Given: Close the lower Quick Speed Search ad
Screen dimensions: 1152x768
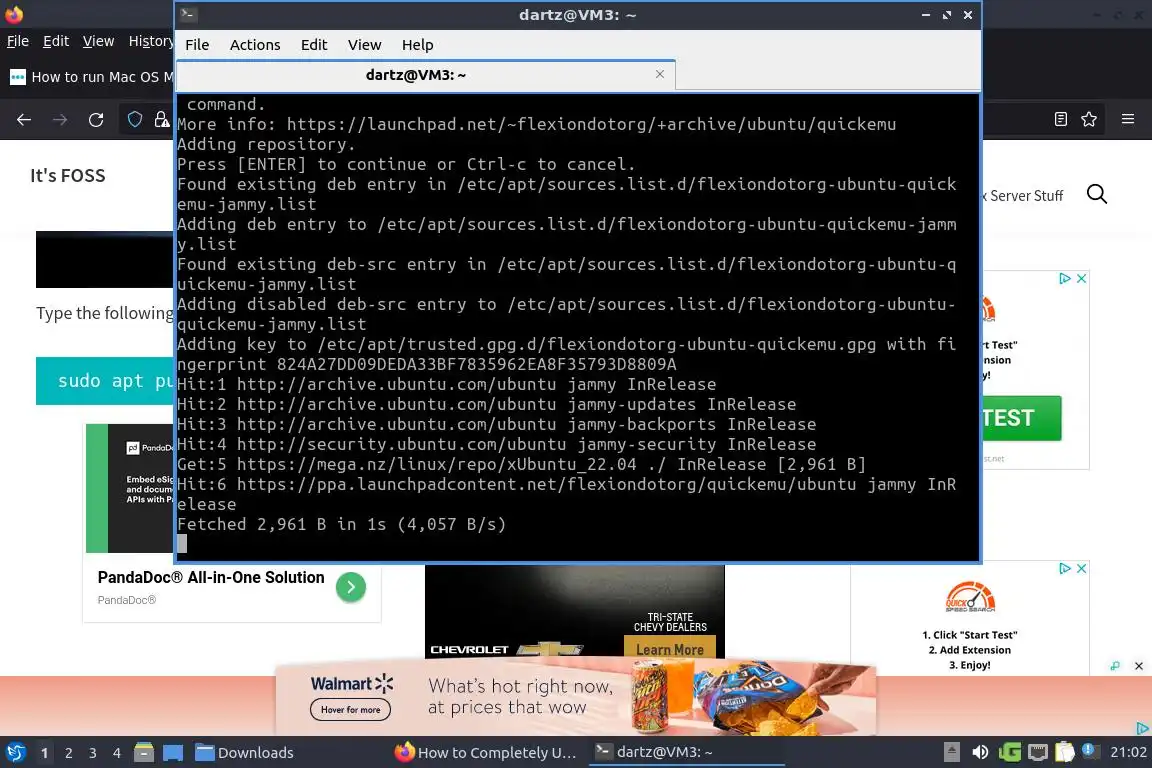Looking at the screenshot, I should pyautogui.click(x=1081, y=568).
